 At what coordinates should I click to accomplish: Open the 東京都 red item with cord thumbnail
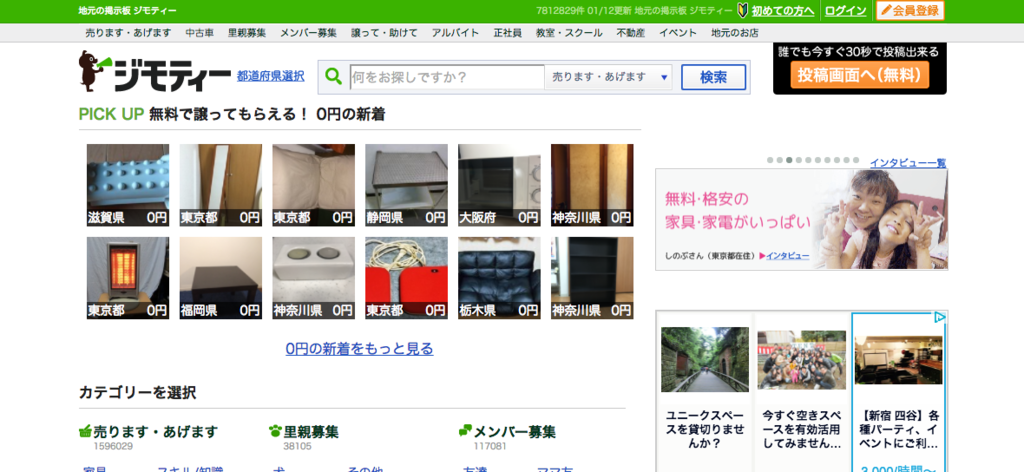[406, 278]
